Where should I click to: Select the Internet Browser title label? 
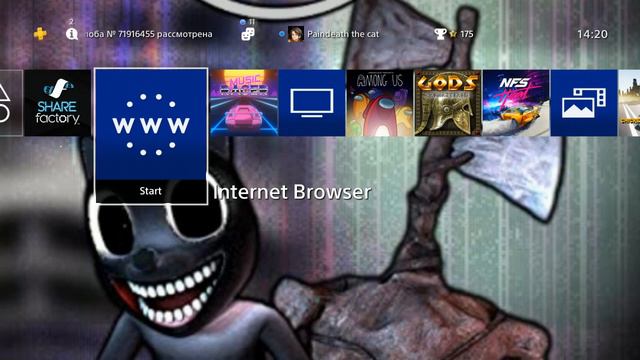click(x=292, y=192)
